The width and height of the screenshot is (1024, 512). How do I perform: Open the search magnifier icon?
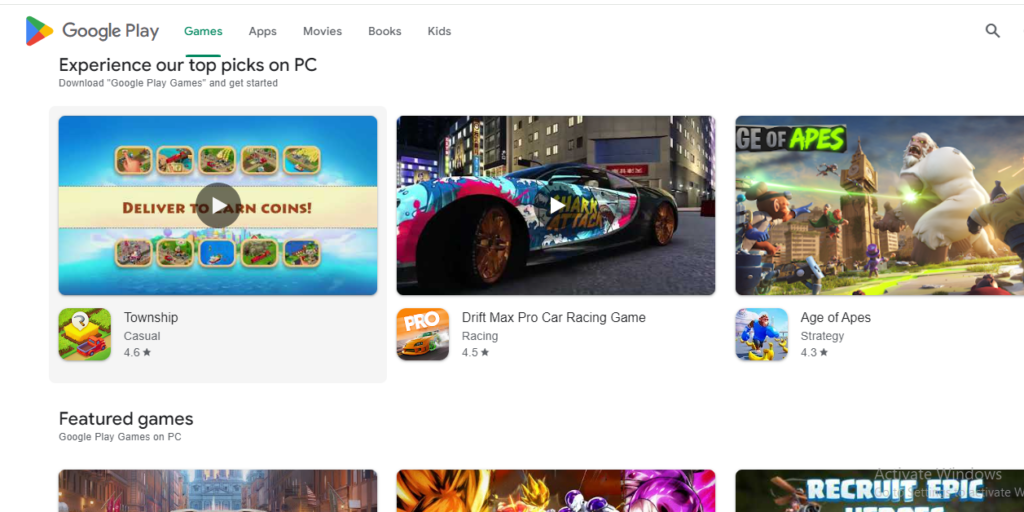(x=992, y=31)
